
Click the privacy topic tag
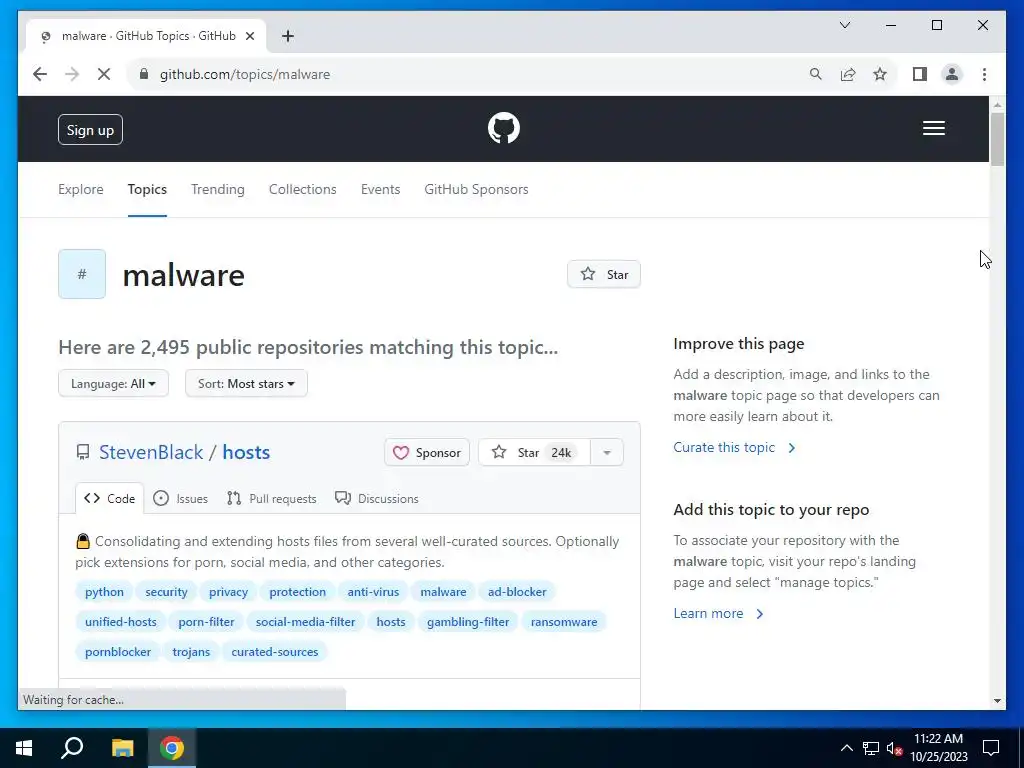(x=229, y=592)
